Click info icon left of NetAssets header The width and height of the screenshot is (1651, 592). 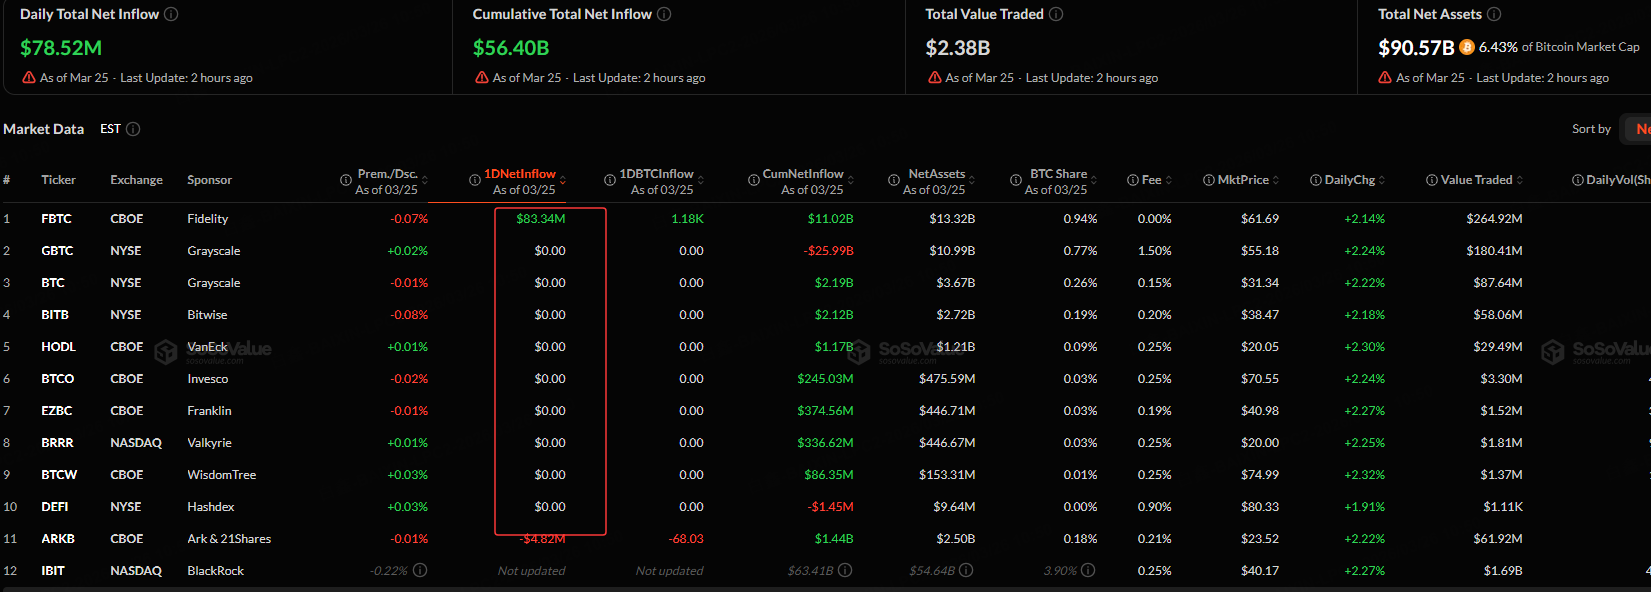click(x=894, y=180)
